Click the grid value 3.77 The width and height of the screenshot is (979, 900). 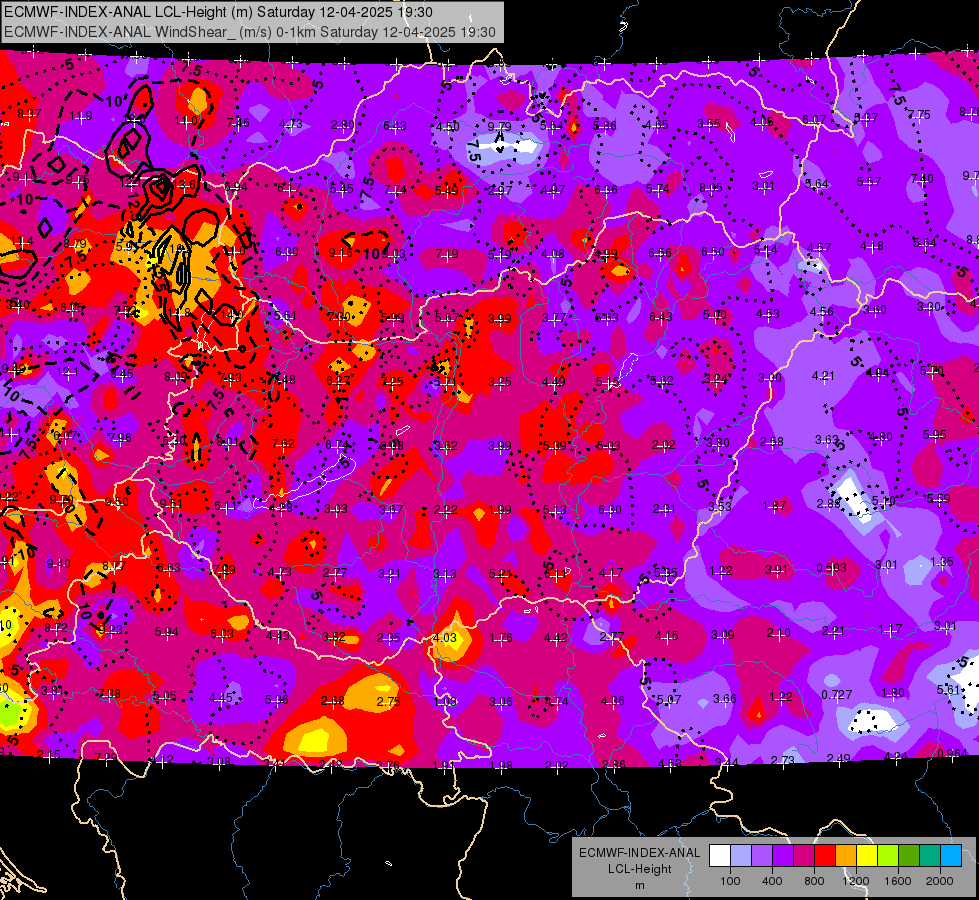click(x=554, y=317)
